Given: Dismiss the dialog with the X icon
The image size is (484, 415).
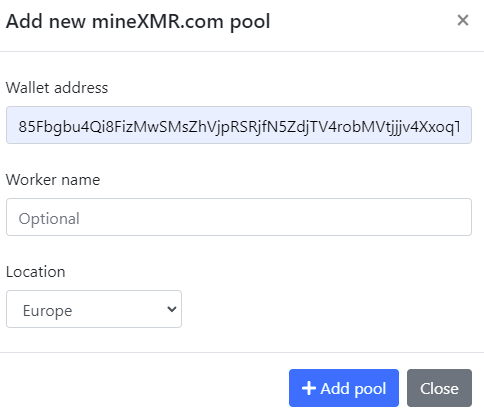Looking at the screenshot, I should tap(463, 20).
